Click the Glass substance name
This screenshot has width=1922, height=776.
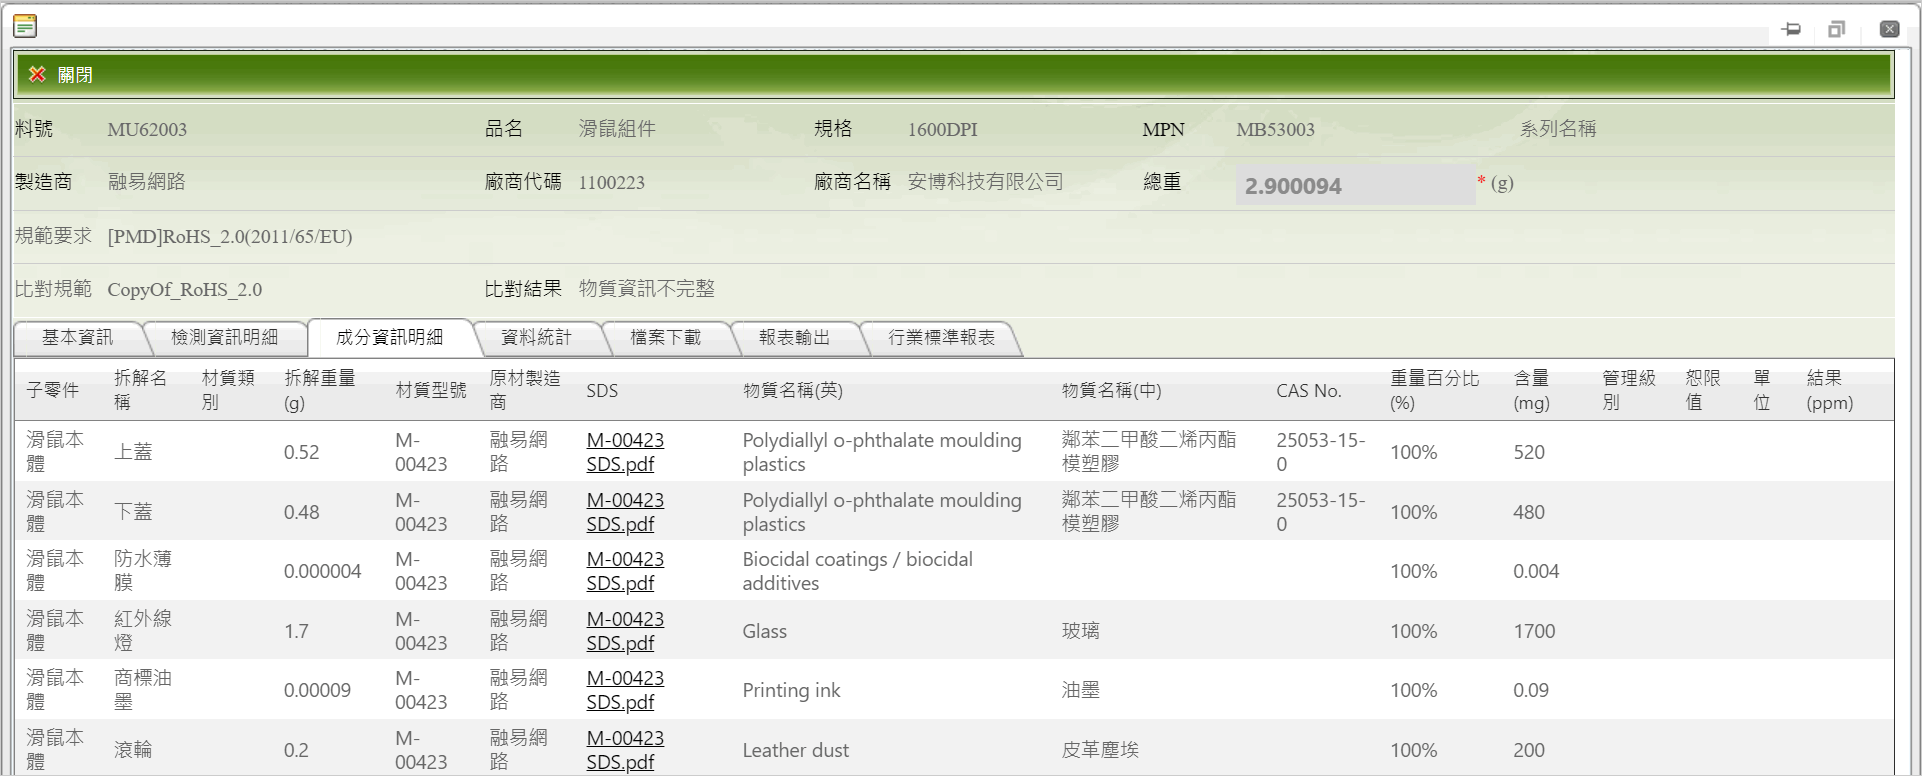[x=765, y=631]
